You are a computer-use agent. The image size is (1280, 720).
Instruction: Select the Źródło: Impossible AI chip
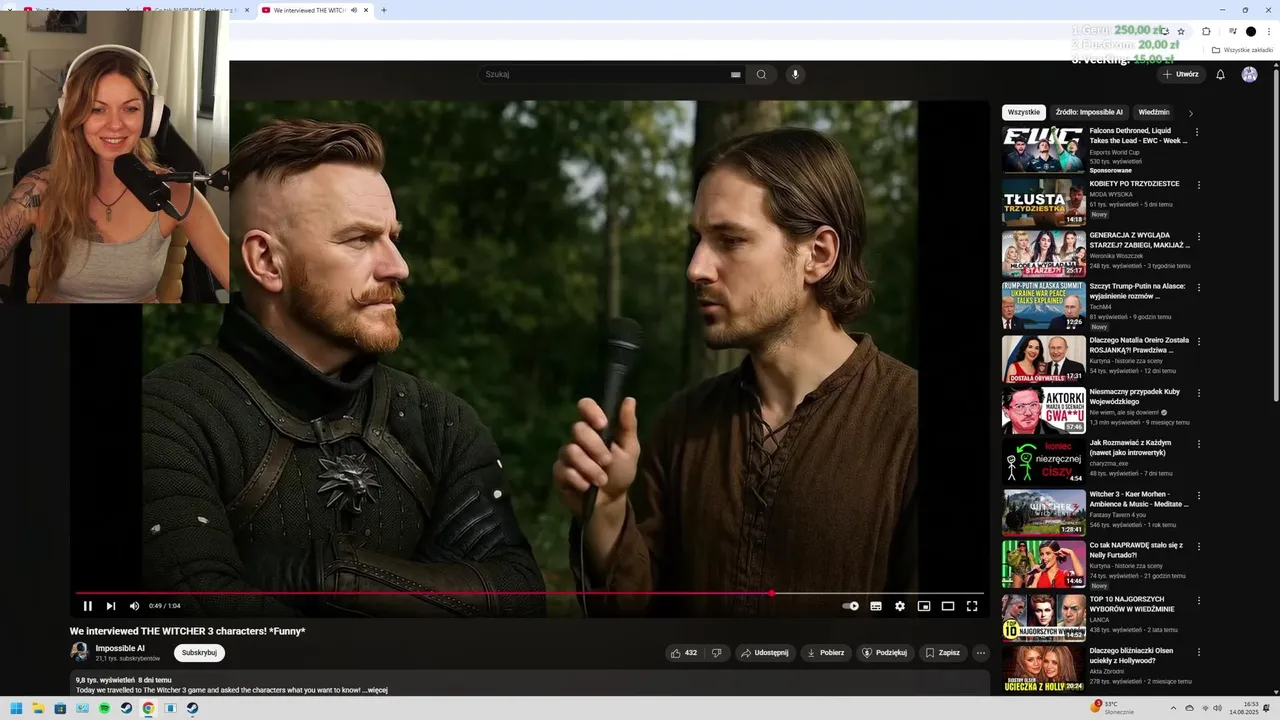(1089, 113)
